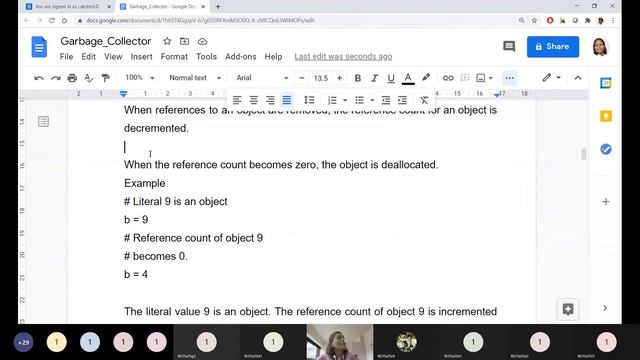Click the Explore button at bottom right

click(x=568, y=309)
